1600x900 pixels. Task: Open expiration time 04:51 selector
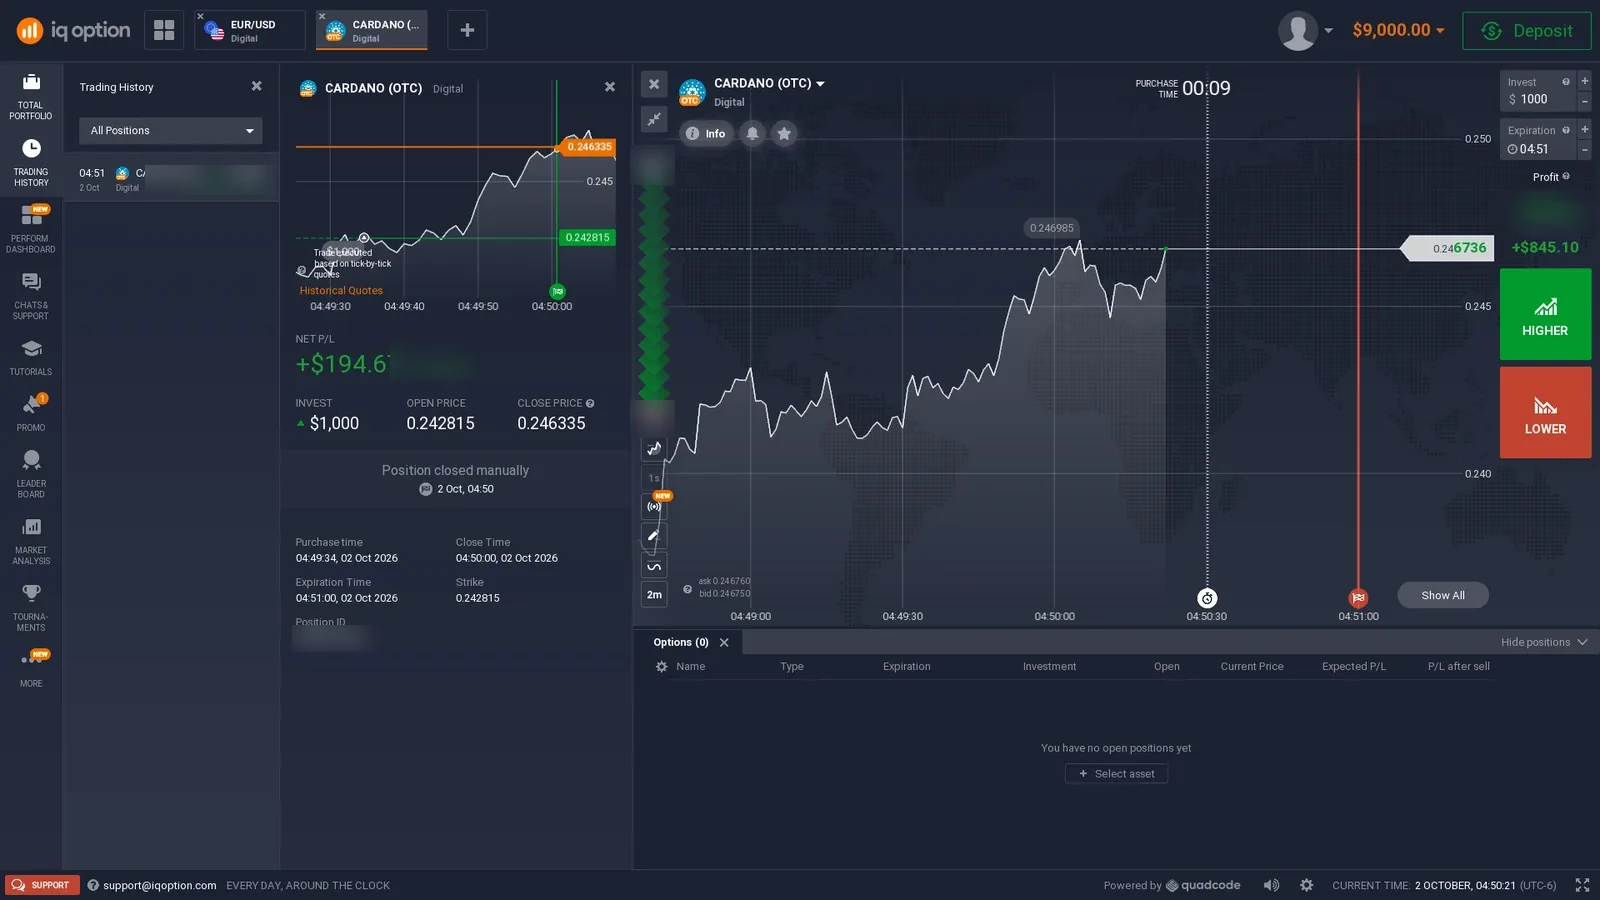1538,141
